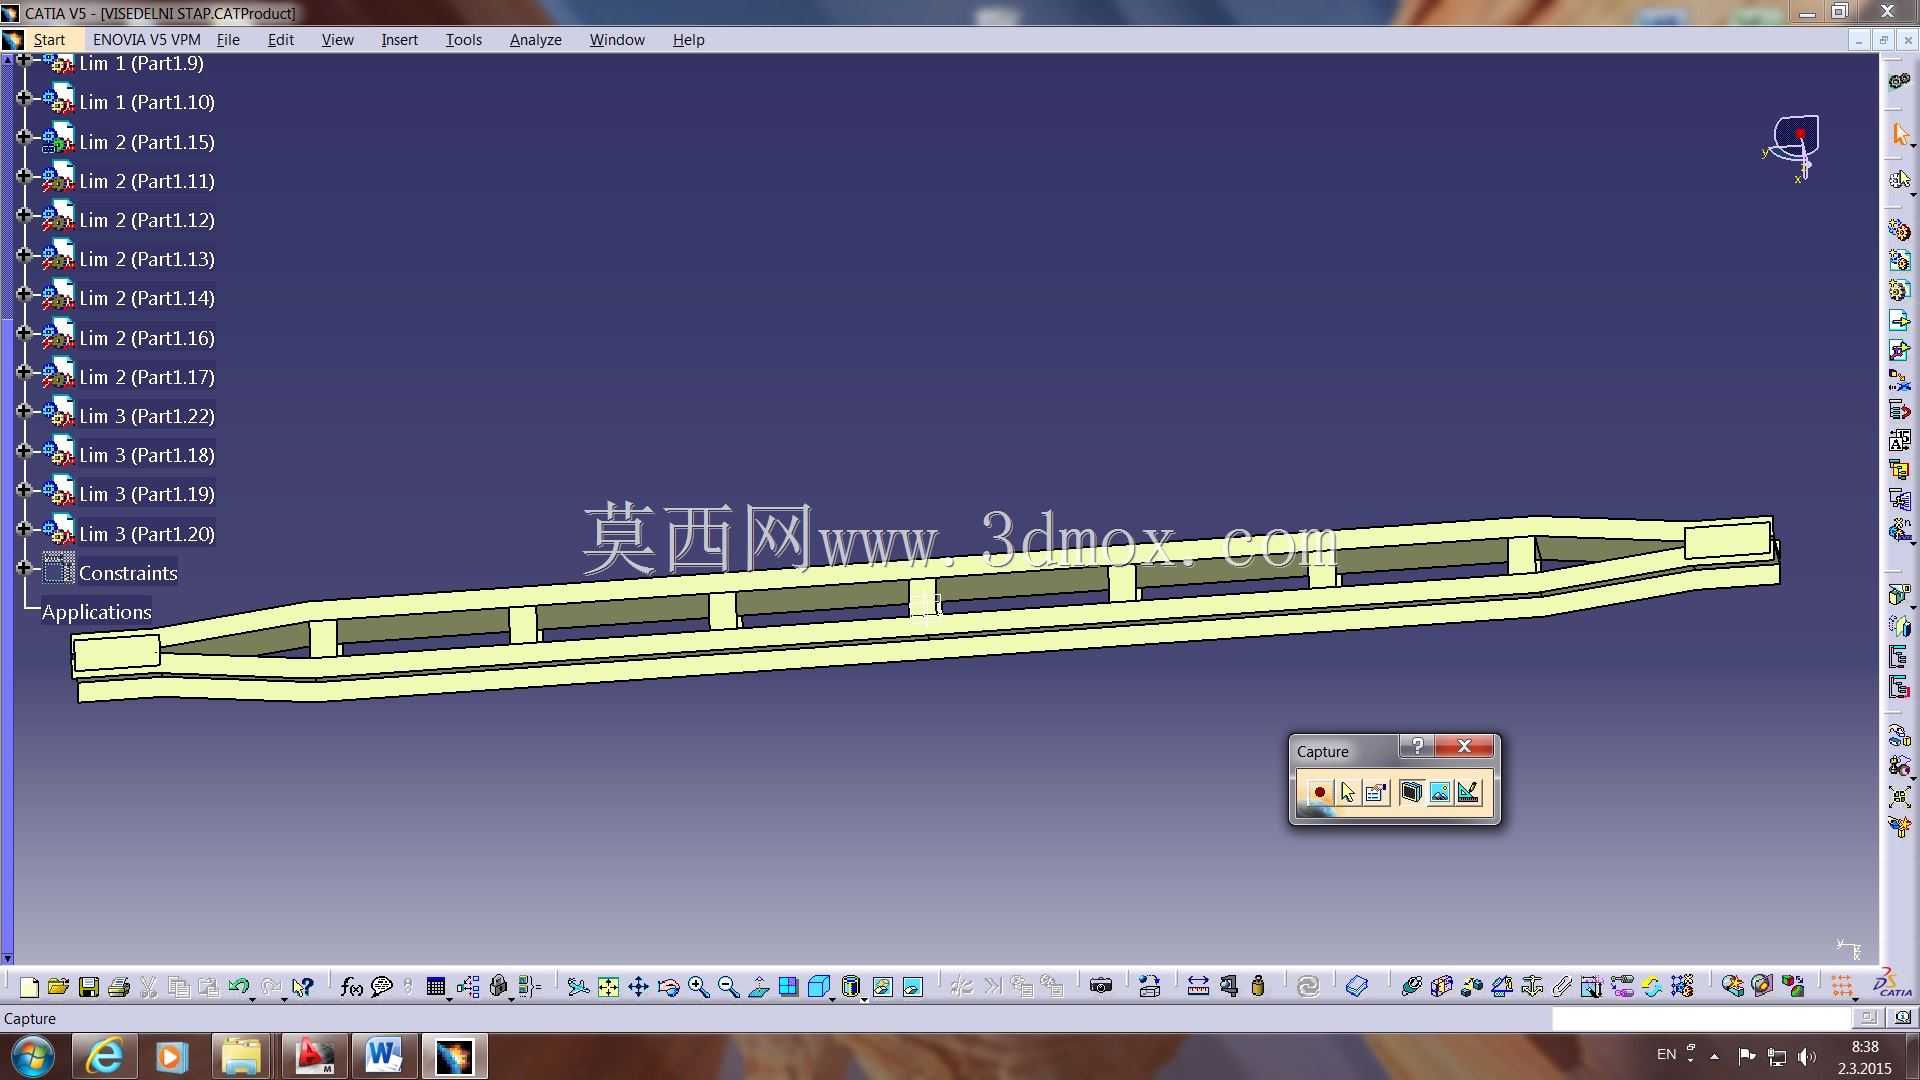Expand Lim 2 (Part1.13) node
Image resolution: width=1920 pixels, height=1080 pixels.
pyautogui.click(x=24, y=255)
